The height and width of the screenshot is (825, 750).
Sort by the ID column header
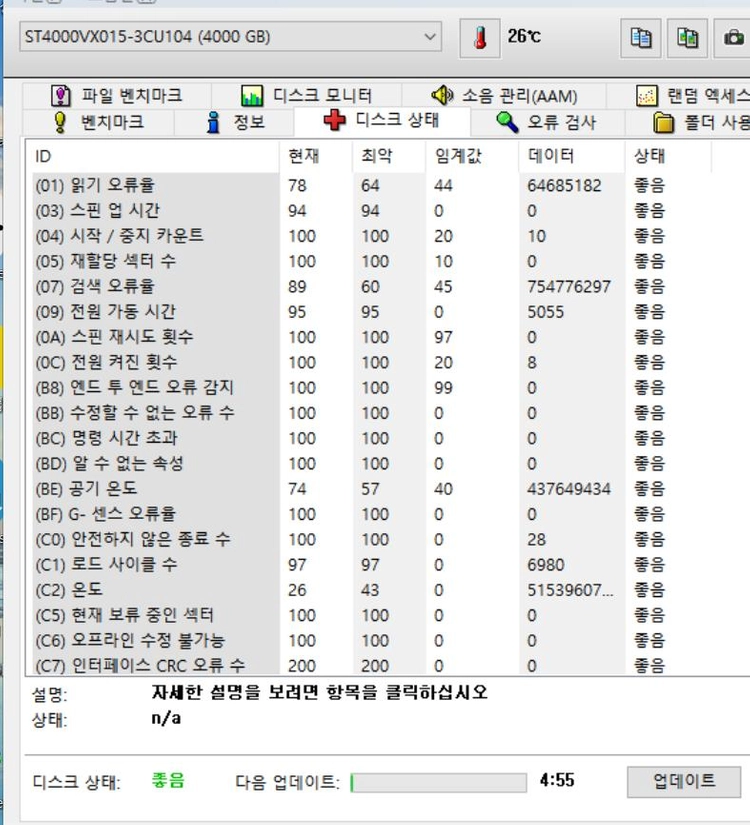(x=155, y=156)
